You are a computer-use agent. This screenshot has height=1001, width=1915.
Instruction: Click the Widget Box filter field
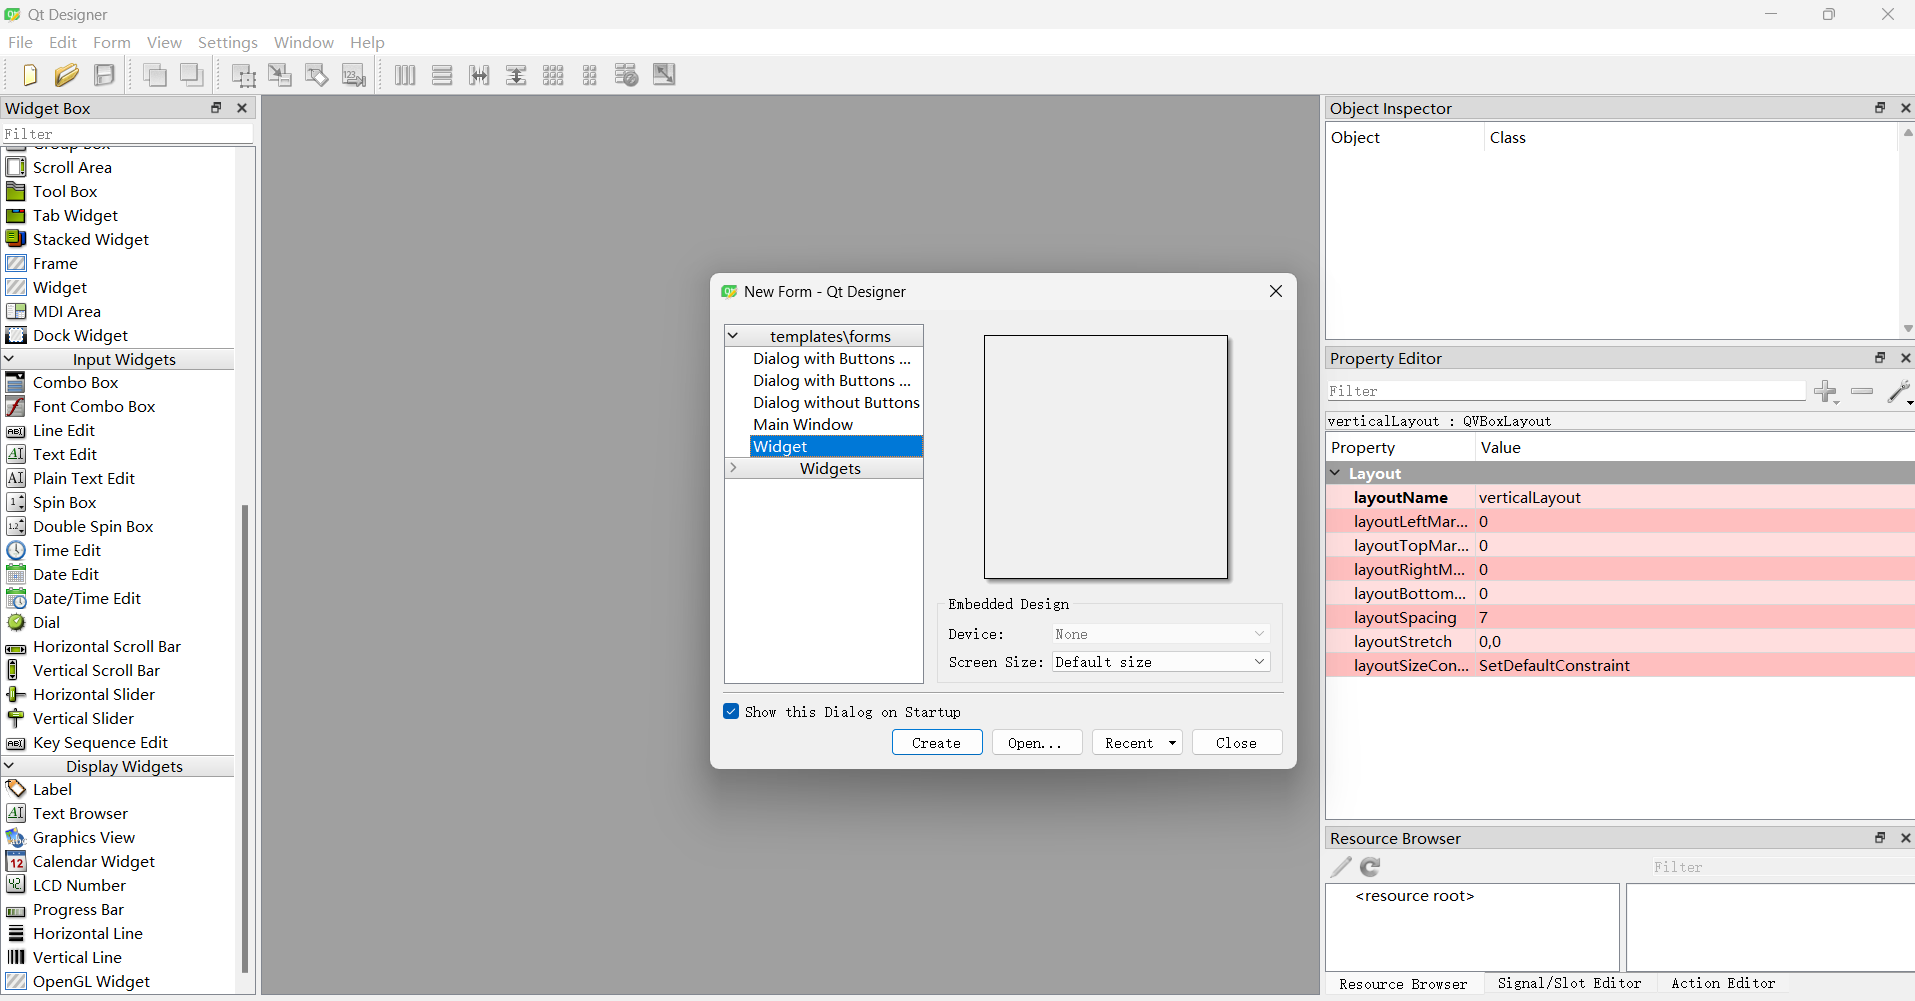127,133
